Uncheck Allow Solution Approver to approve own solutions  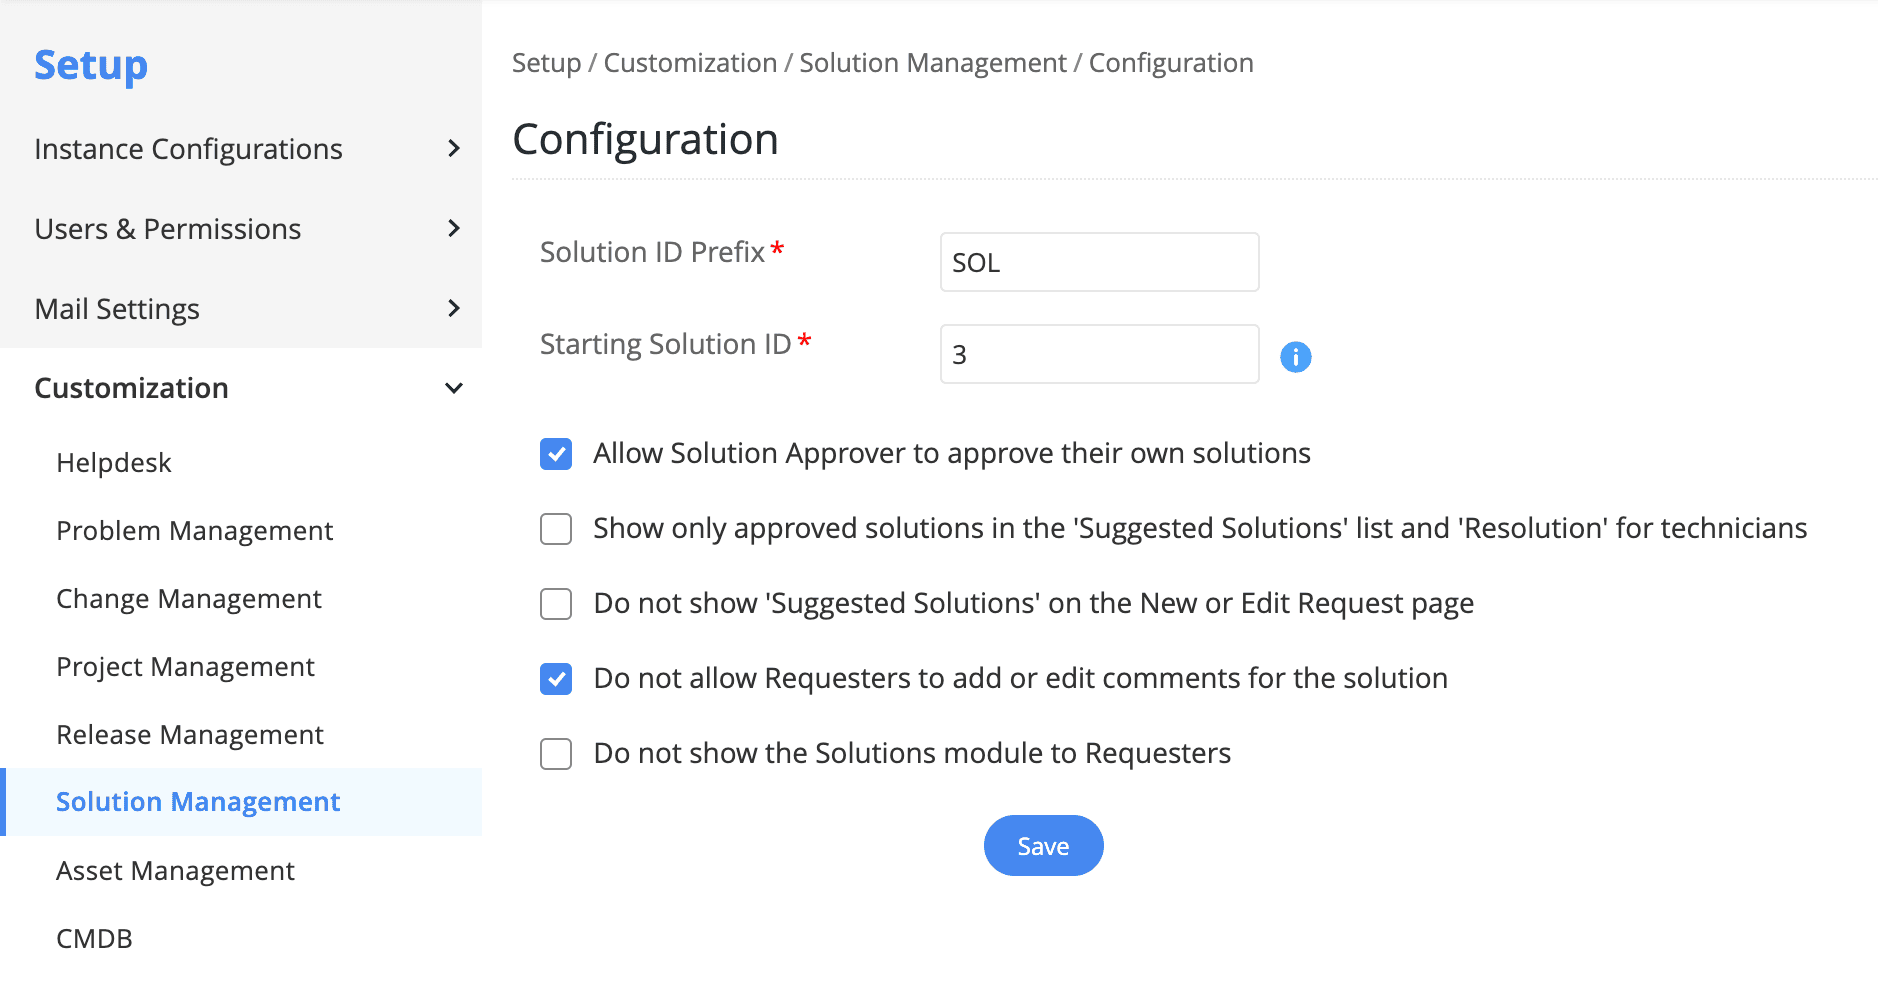(556, 454)
